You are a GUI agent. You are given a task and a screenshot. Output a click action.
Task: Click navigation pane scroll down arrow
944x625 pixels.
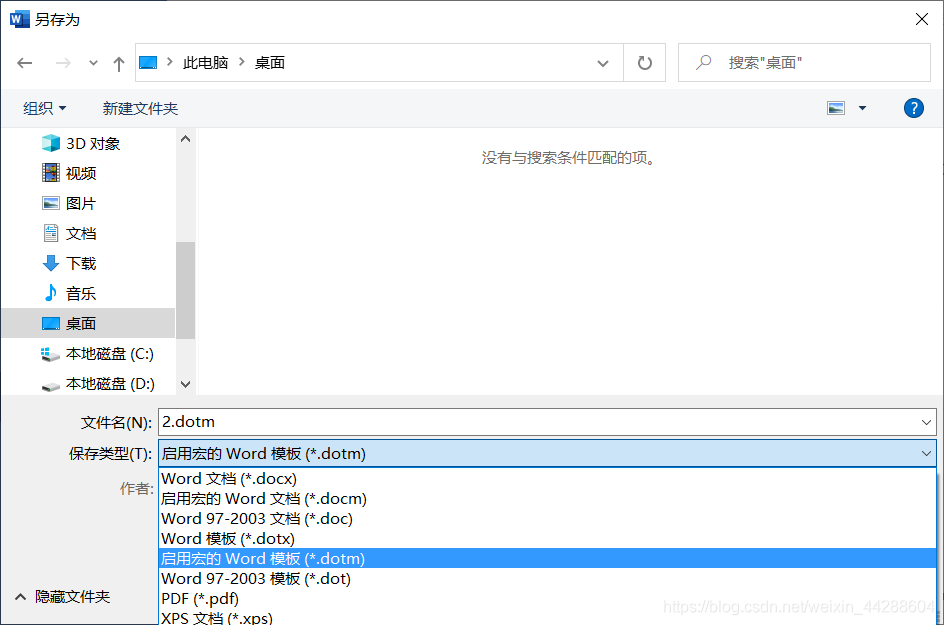click(x=185, y=384)
